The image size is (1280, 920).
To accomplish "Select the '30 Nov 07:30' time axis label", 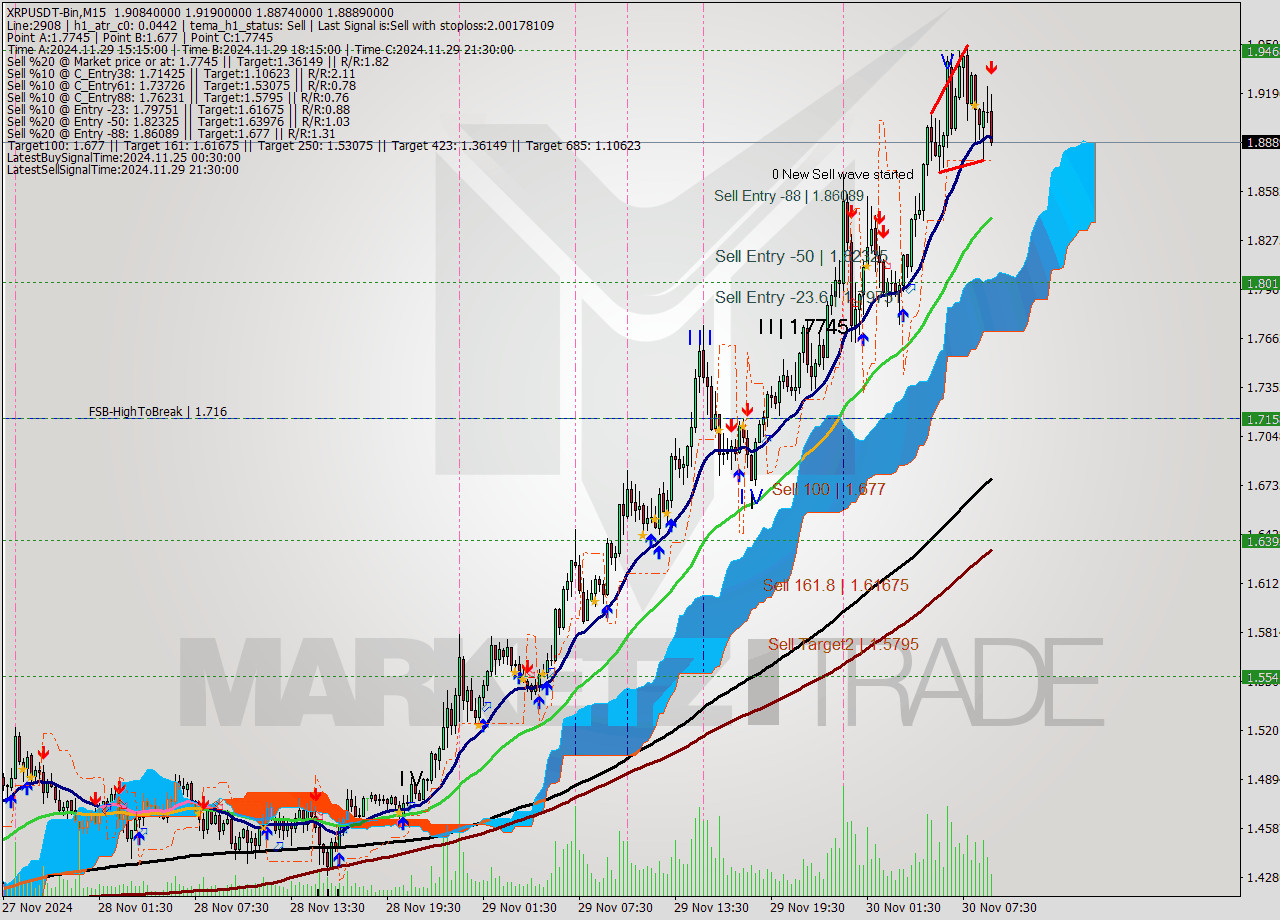I will [x=999, y=907].
